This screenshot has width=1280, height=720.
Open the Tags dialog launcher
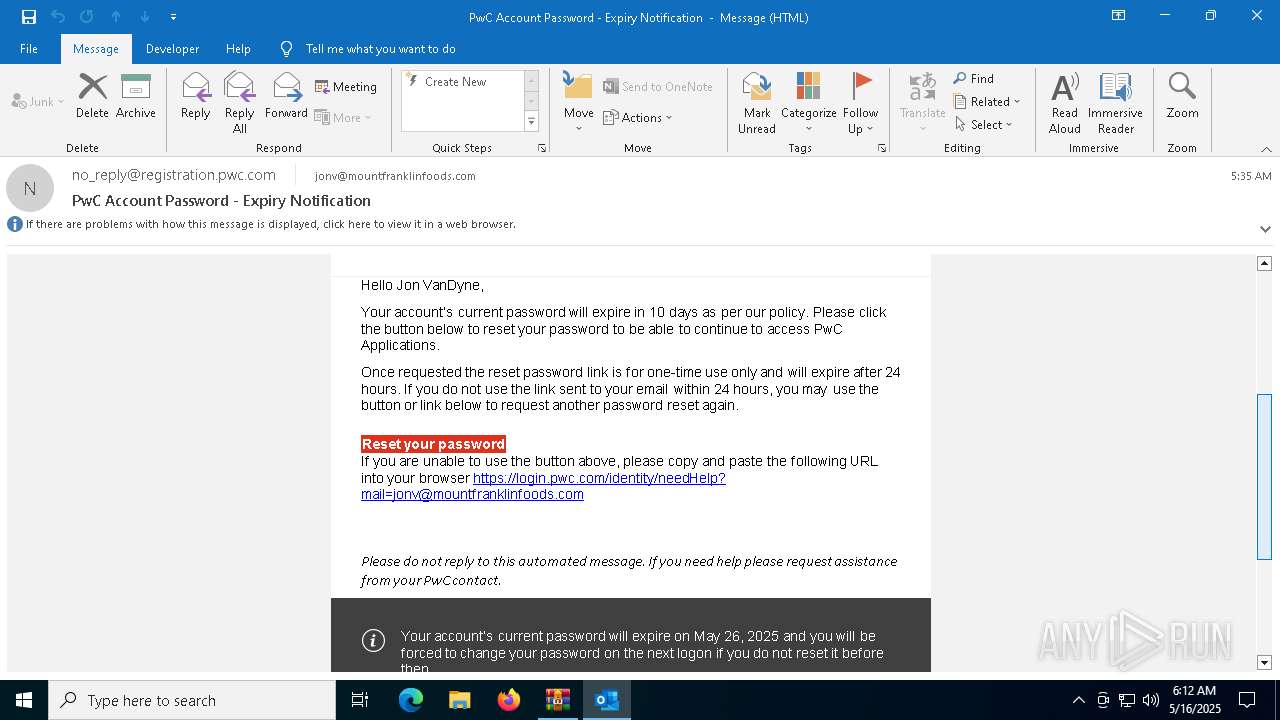pyautogui.click(x=882, y=148)
